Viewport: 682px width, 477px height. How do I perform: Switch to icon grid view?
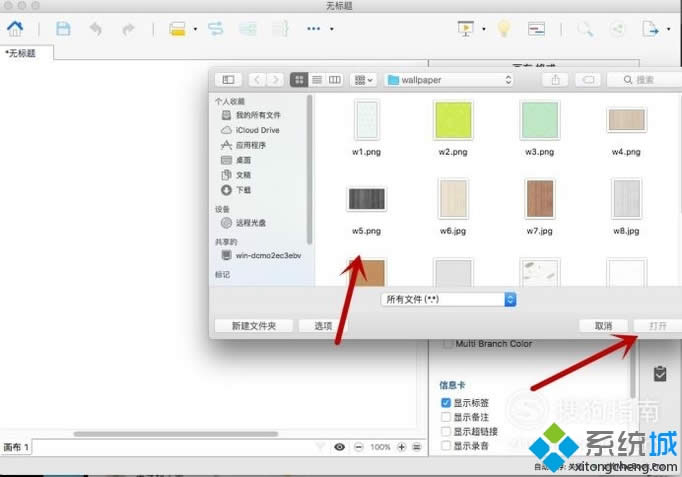click(299, 80)
